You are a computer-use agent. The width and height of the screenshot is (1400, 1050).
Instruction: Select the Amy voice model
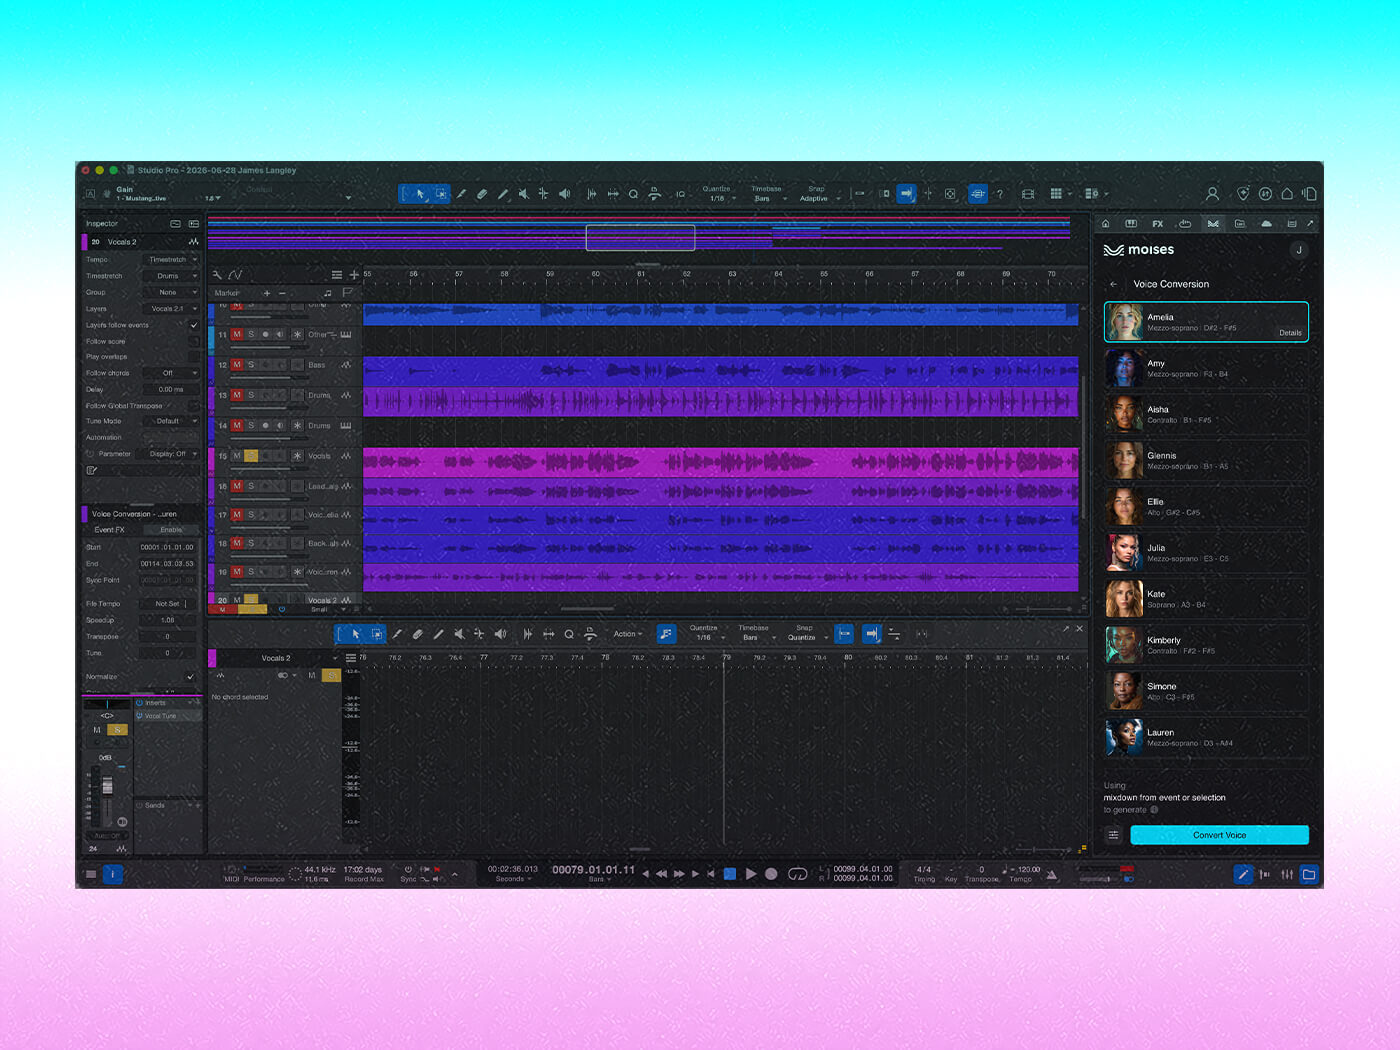(1206, 368)
